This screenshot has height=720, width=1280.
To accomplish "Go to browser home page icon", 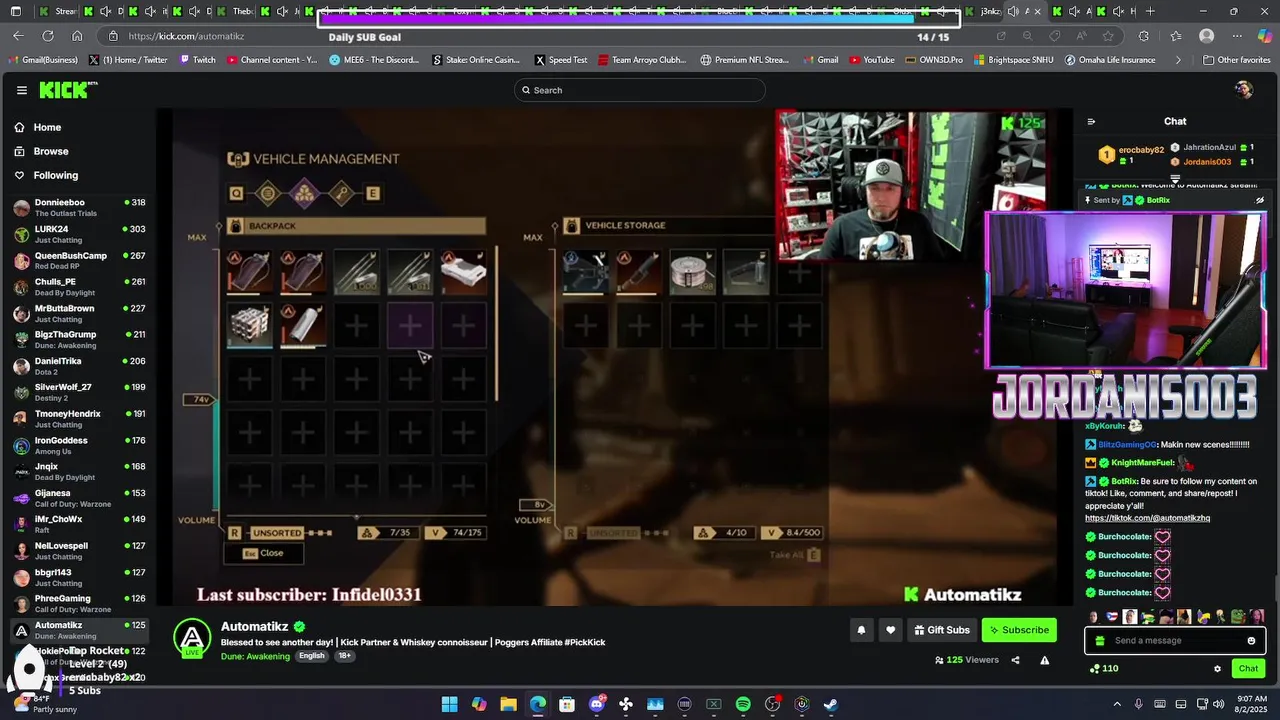I will click(75, 36).
